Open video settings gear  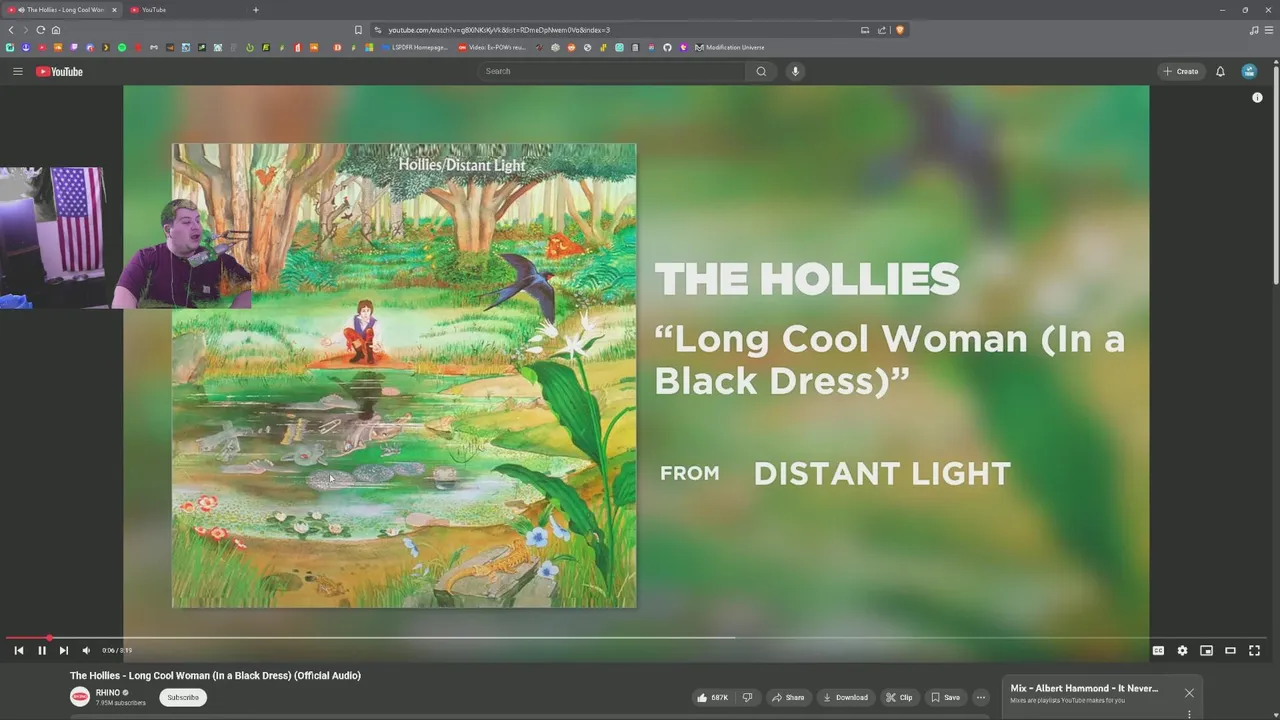click(1182, 650)
